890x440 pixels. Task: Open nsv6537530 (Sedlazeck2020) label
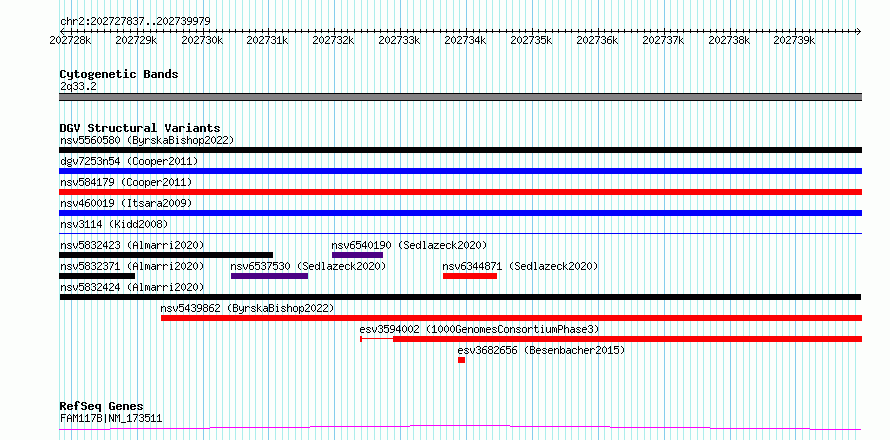click(308, 266)
